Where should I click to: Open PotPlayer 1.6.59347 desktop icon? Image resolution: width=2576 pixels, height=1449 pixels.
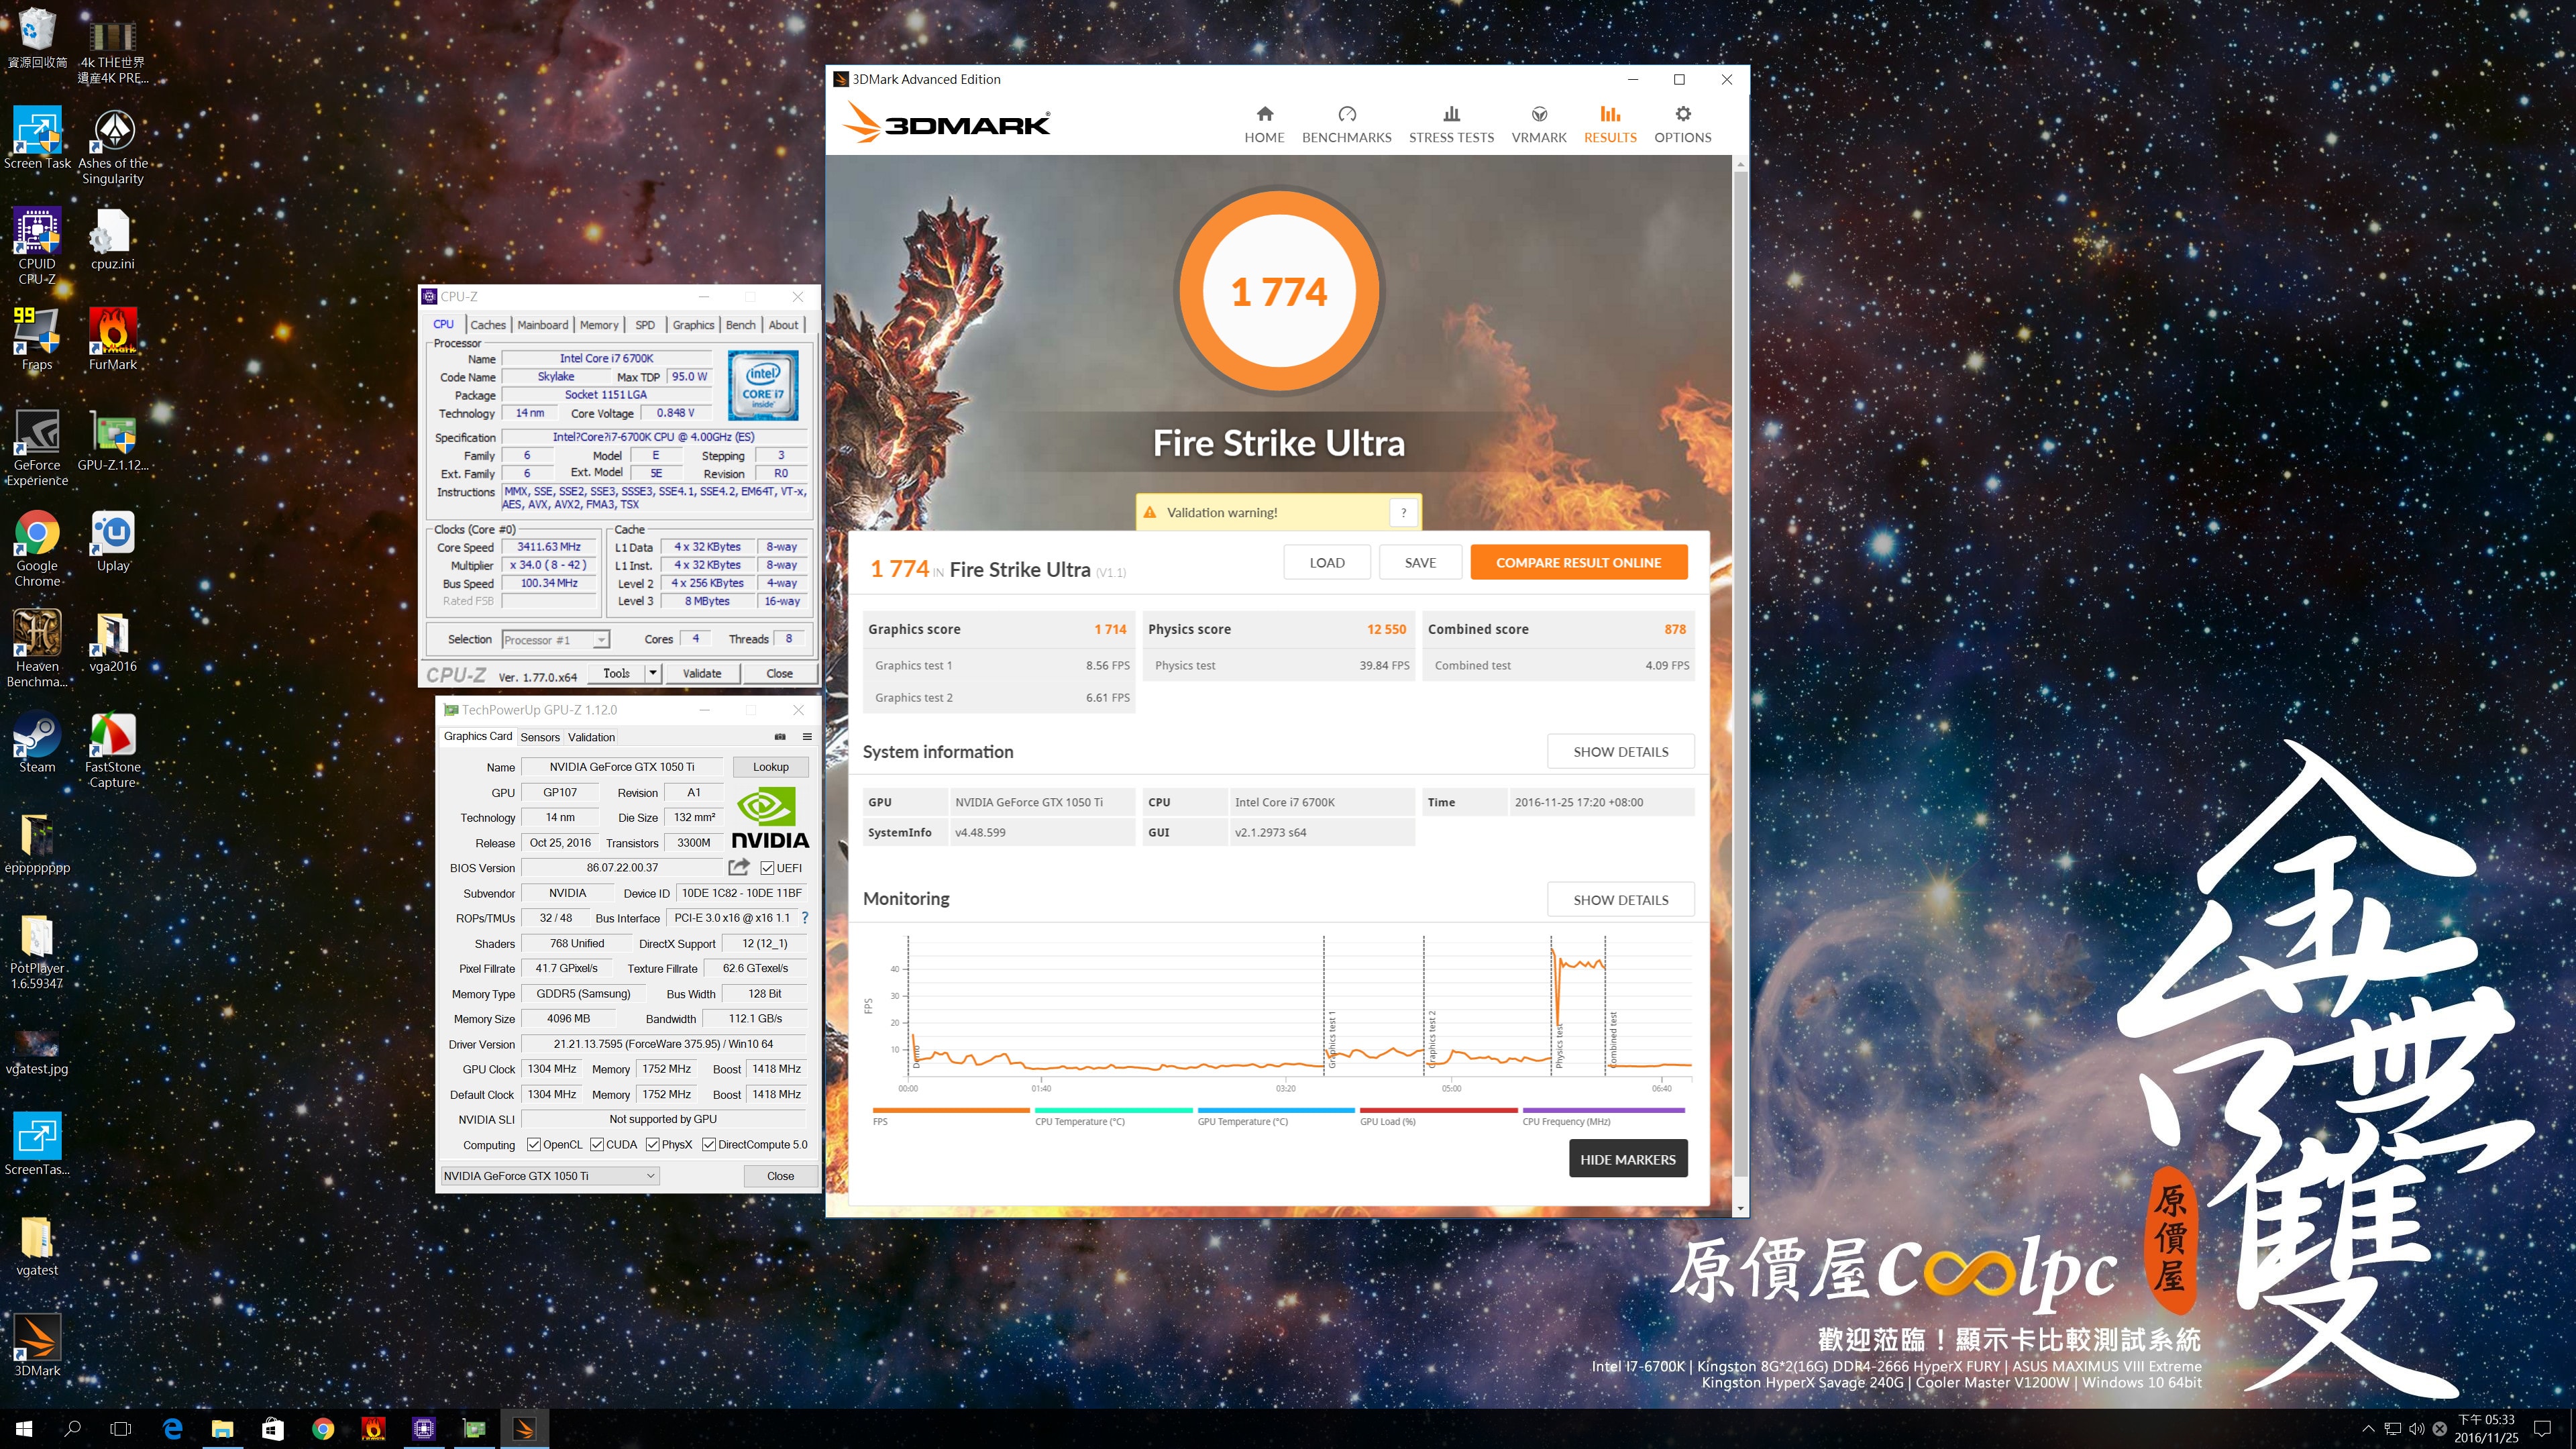coord(37,952)
